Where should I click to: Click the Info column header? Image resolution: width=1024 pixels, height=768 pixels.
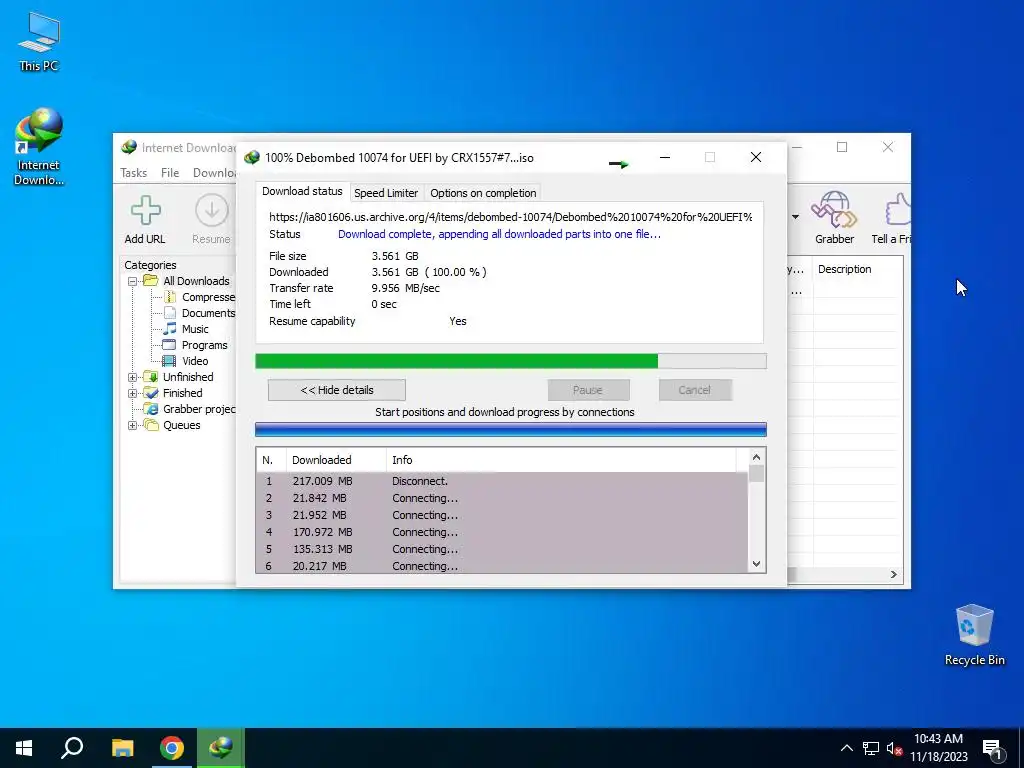(x=562, y=460)
